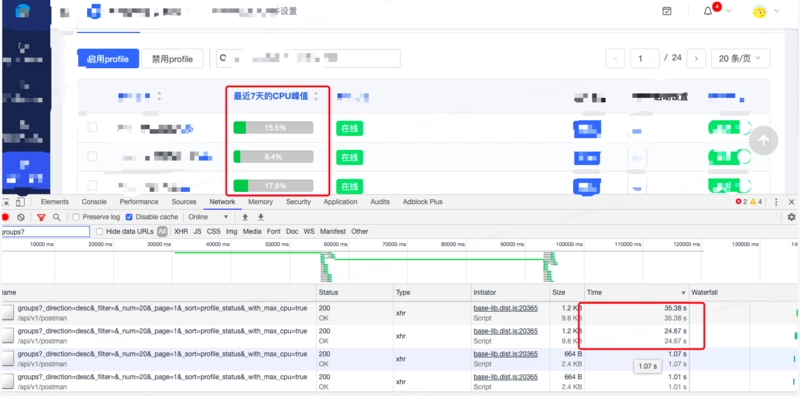This screenshot has width=800, height=396.
Task: Filter requests by WS type
Action: [309, 232]
